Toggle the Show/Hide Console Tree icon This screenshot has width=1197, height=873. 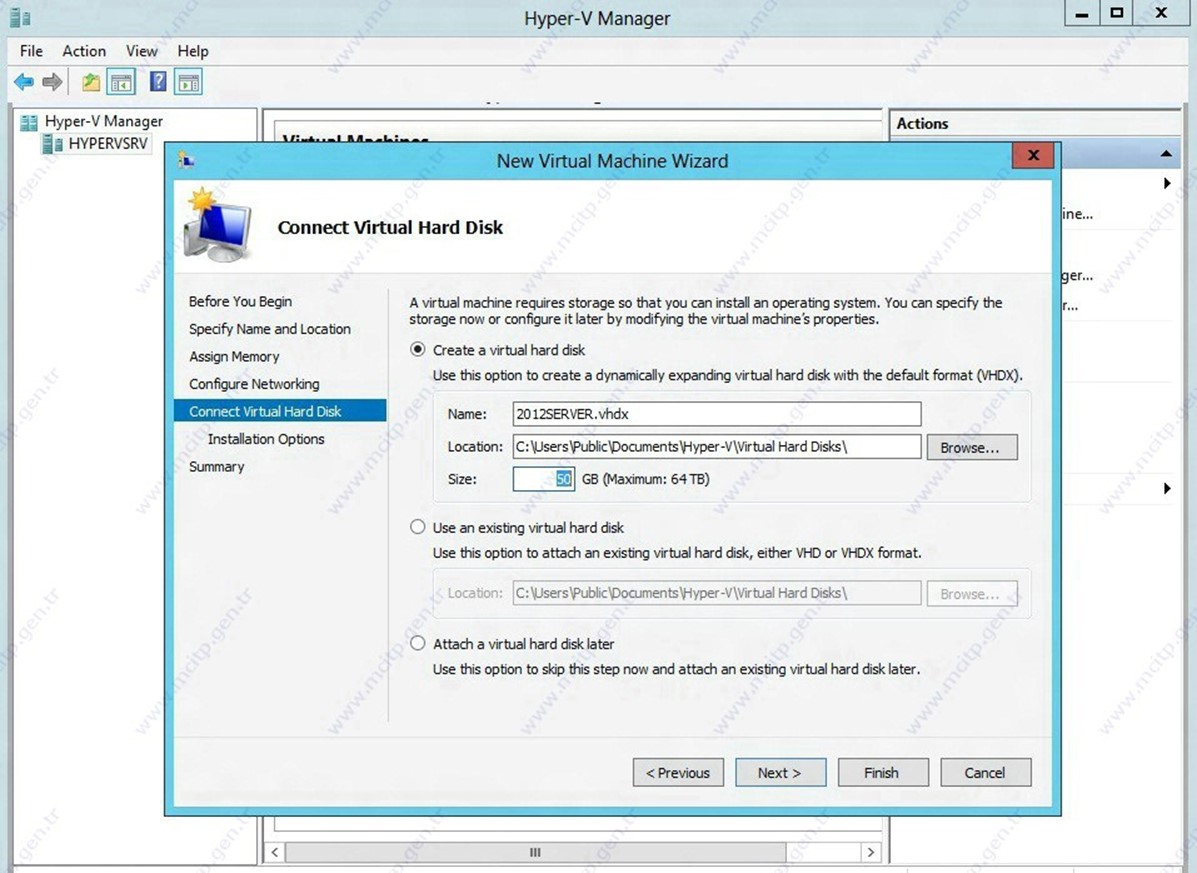121,82
